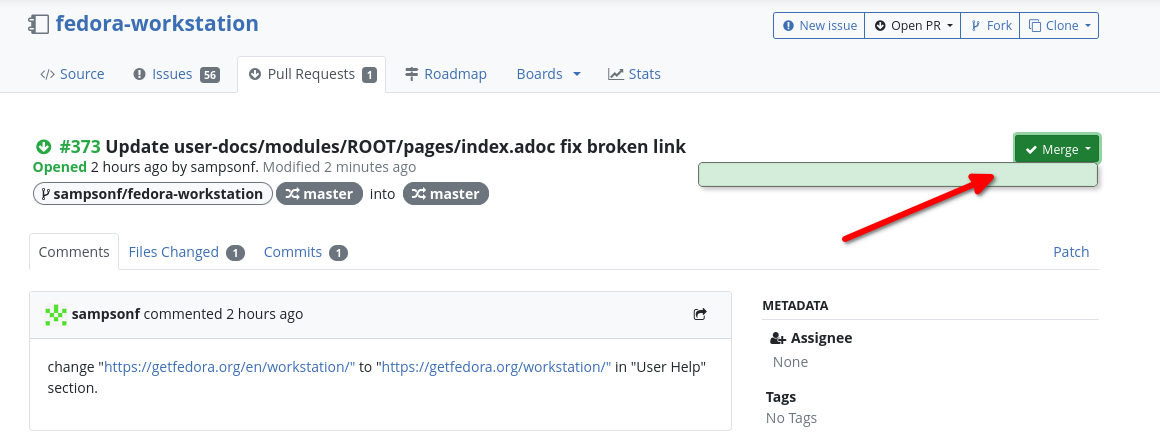Viewport: 1160px width, 442px height.
Task: Click the New issue button
Action: coord(819,26)
